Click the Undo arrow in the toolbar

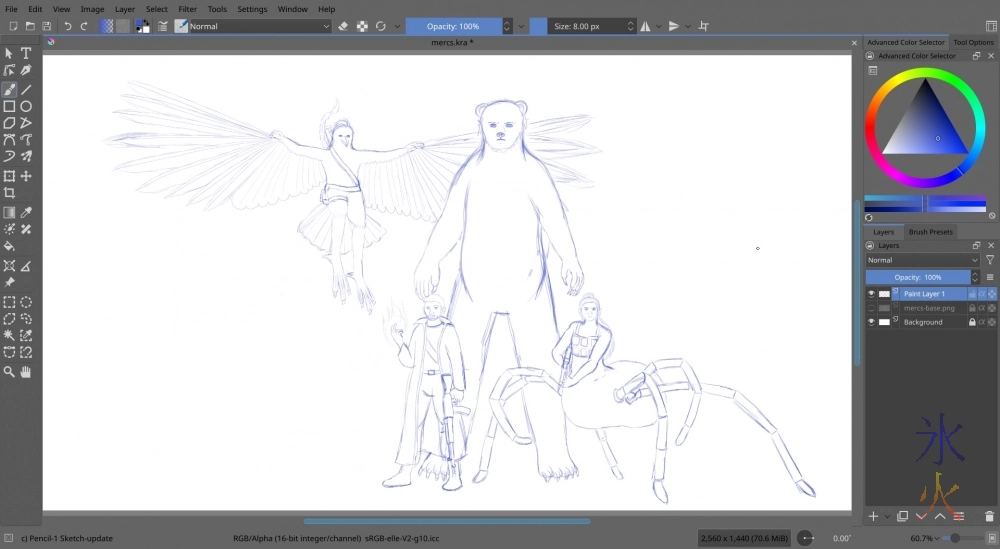click(67, 26)
